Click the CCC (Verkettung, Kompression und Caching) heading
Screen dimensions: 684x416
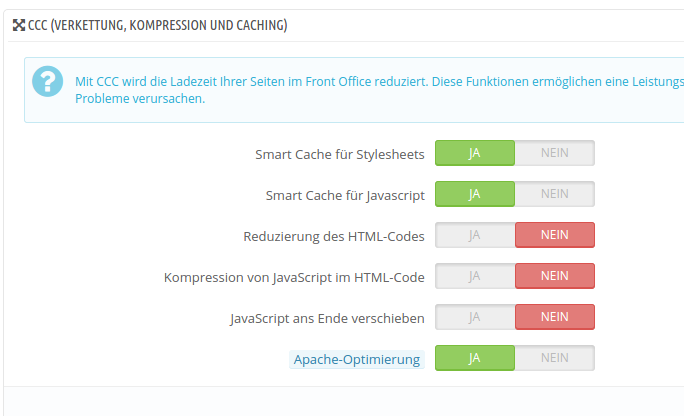pos(158,25)
